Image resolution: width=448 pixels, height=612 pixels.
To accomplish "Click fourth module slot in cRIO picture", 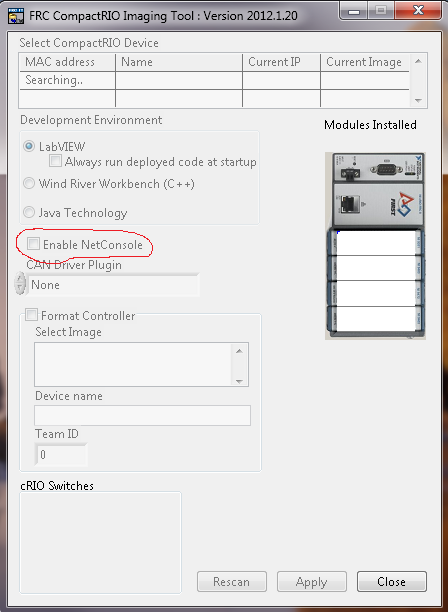I will [x=375, y=318].
